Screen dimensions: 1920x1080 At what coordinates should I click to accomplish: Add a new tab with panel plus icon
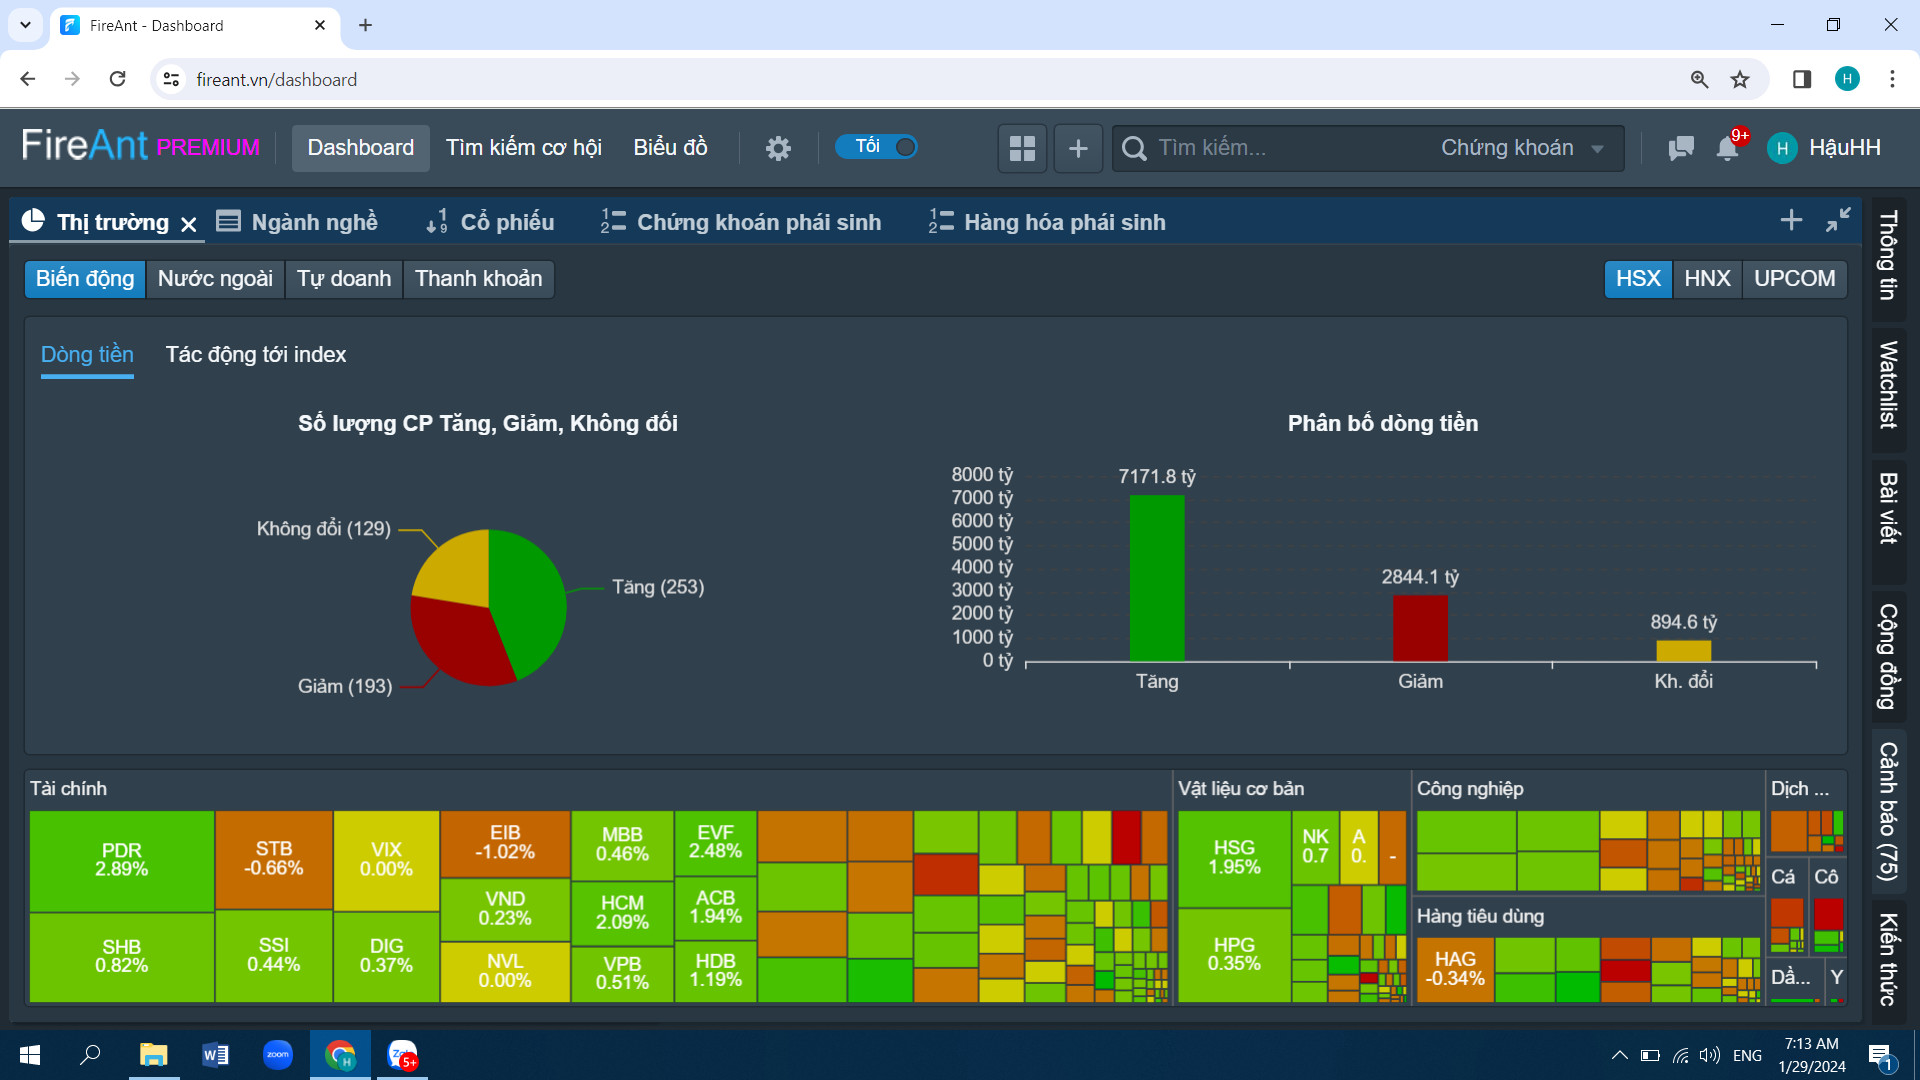(1791, 220)
